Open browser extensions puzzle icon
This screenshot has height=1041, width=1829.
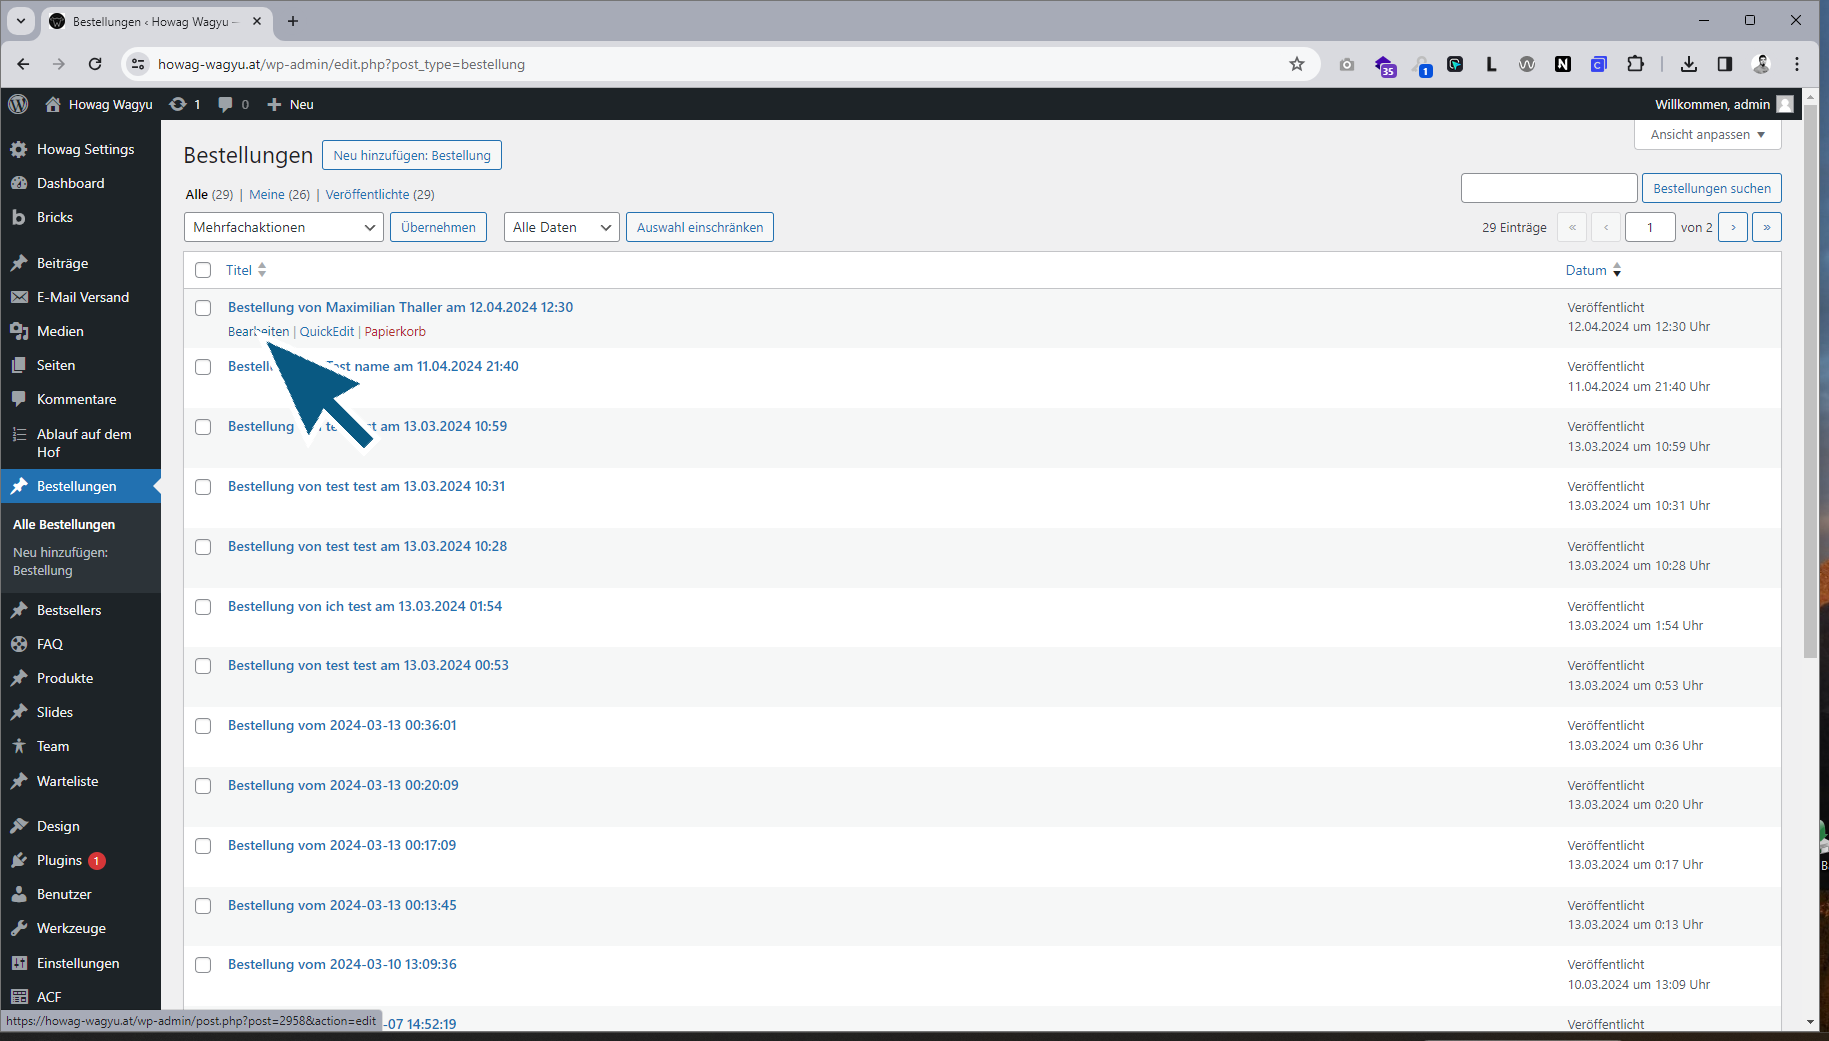1635,64
